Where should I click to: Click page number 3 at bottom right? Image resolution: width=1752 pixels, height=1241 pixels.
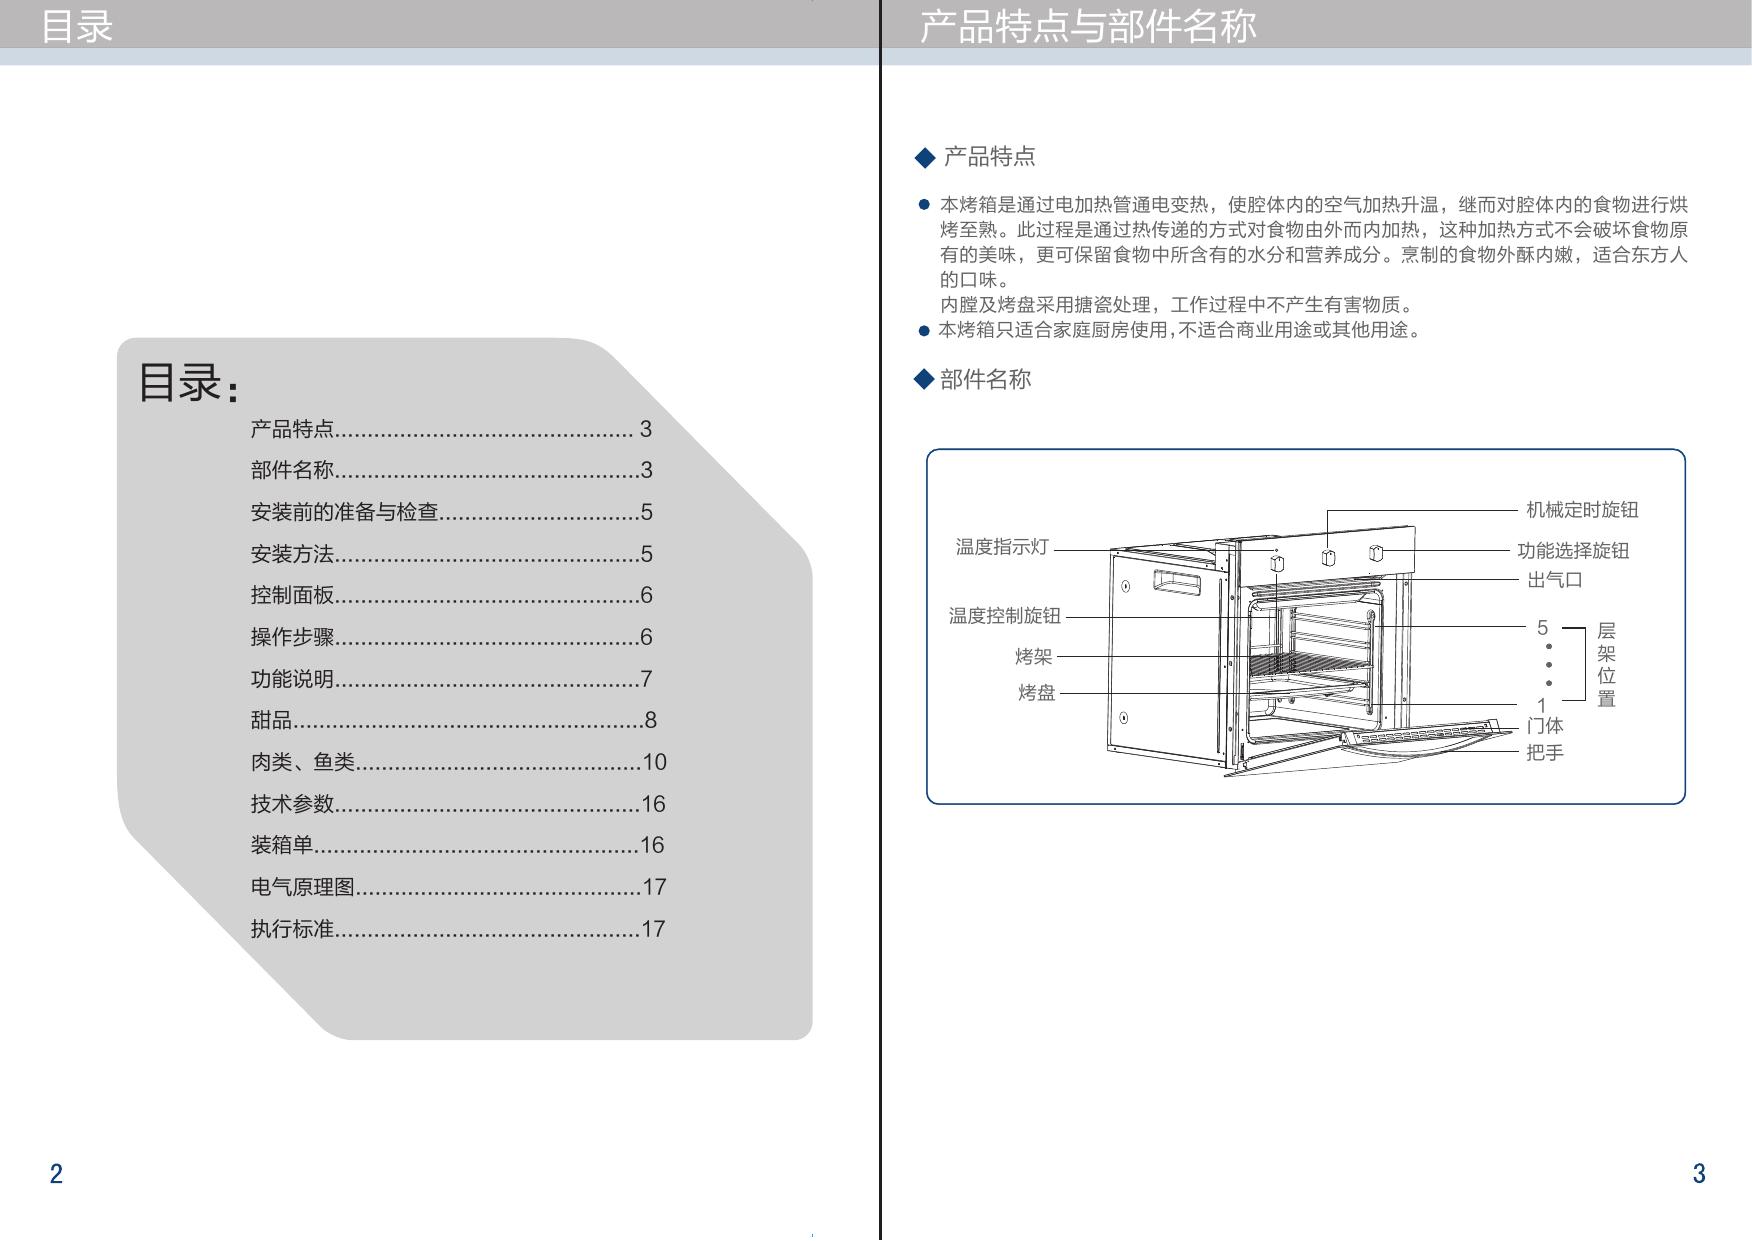1698,1174
